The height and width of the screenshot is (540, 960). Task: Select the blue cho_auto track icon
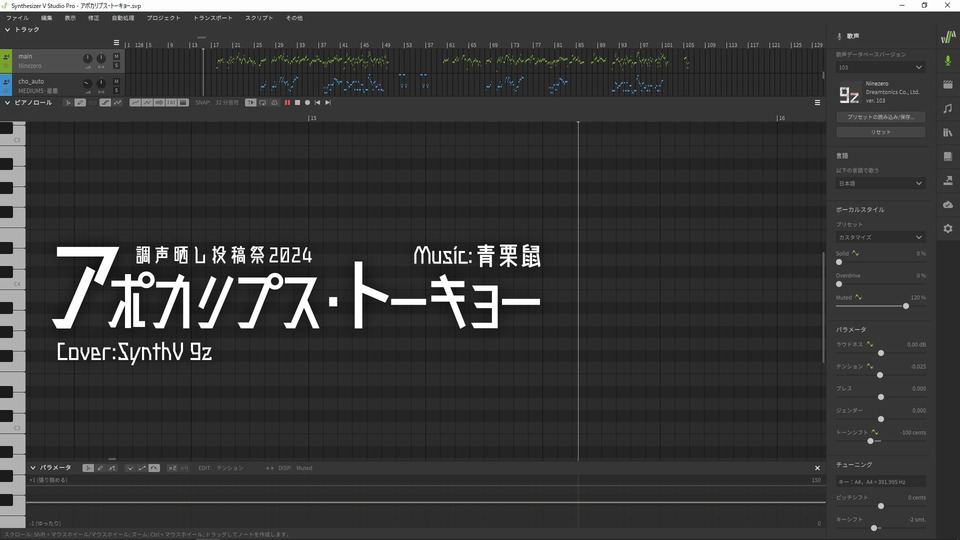[x=6, y=85]
